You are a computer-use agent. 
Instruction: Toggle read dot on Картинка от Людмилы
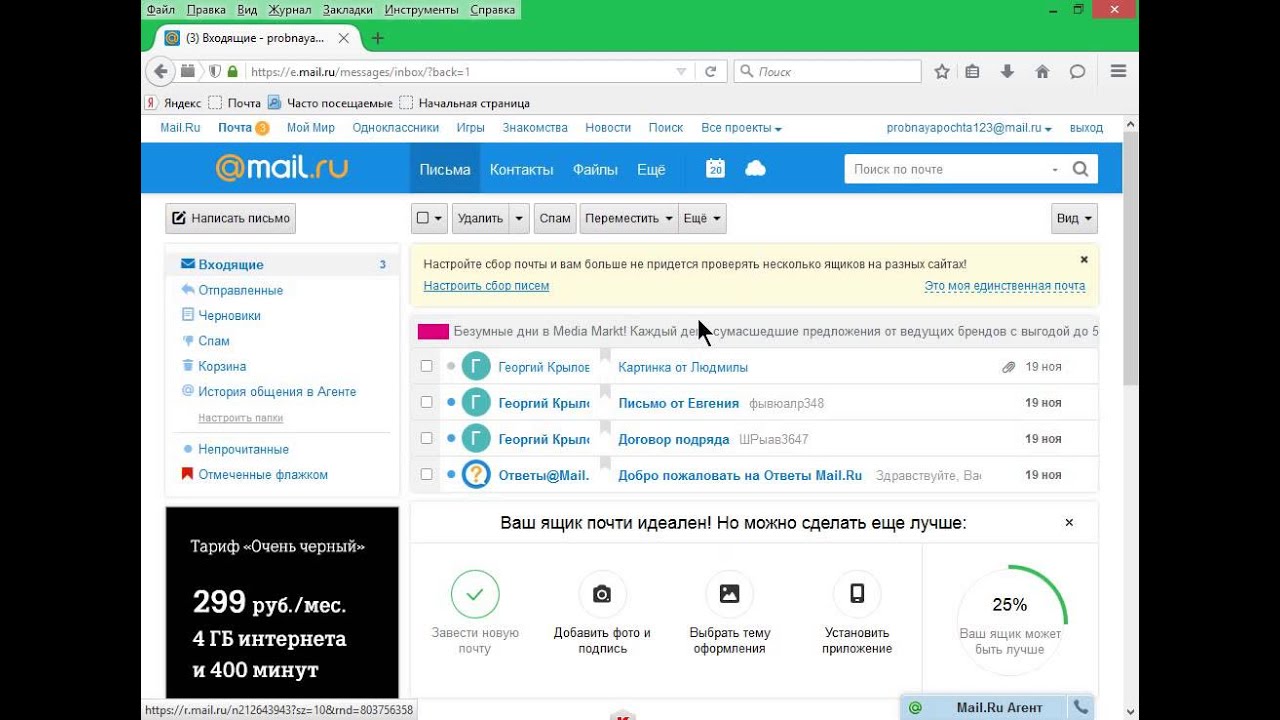[451, 367]
